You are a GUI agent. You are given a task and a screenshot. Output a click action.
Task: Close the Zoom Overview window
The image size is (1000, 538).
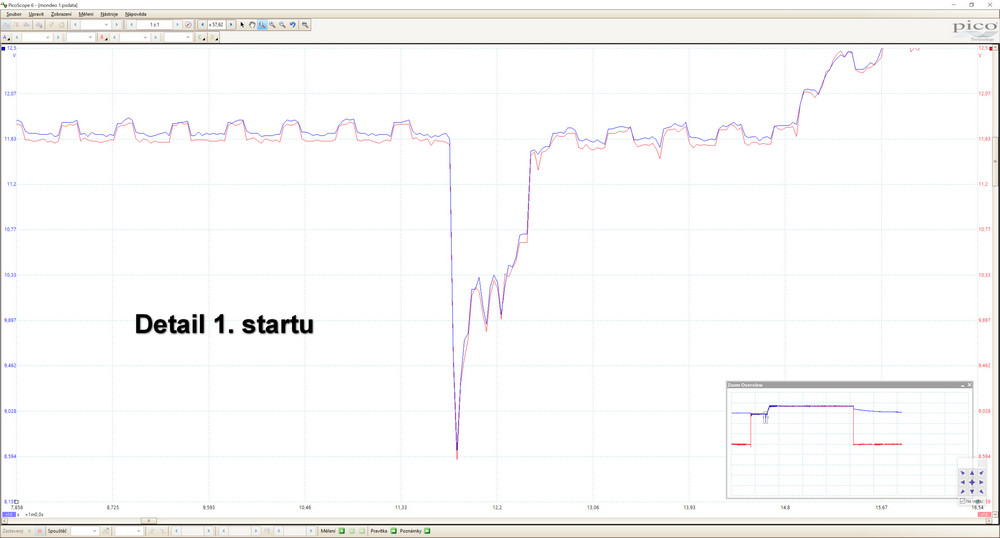pos(967,385)
